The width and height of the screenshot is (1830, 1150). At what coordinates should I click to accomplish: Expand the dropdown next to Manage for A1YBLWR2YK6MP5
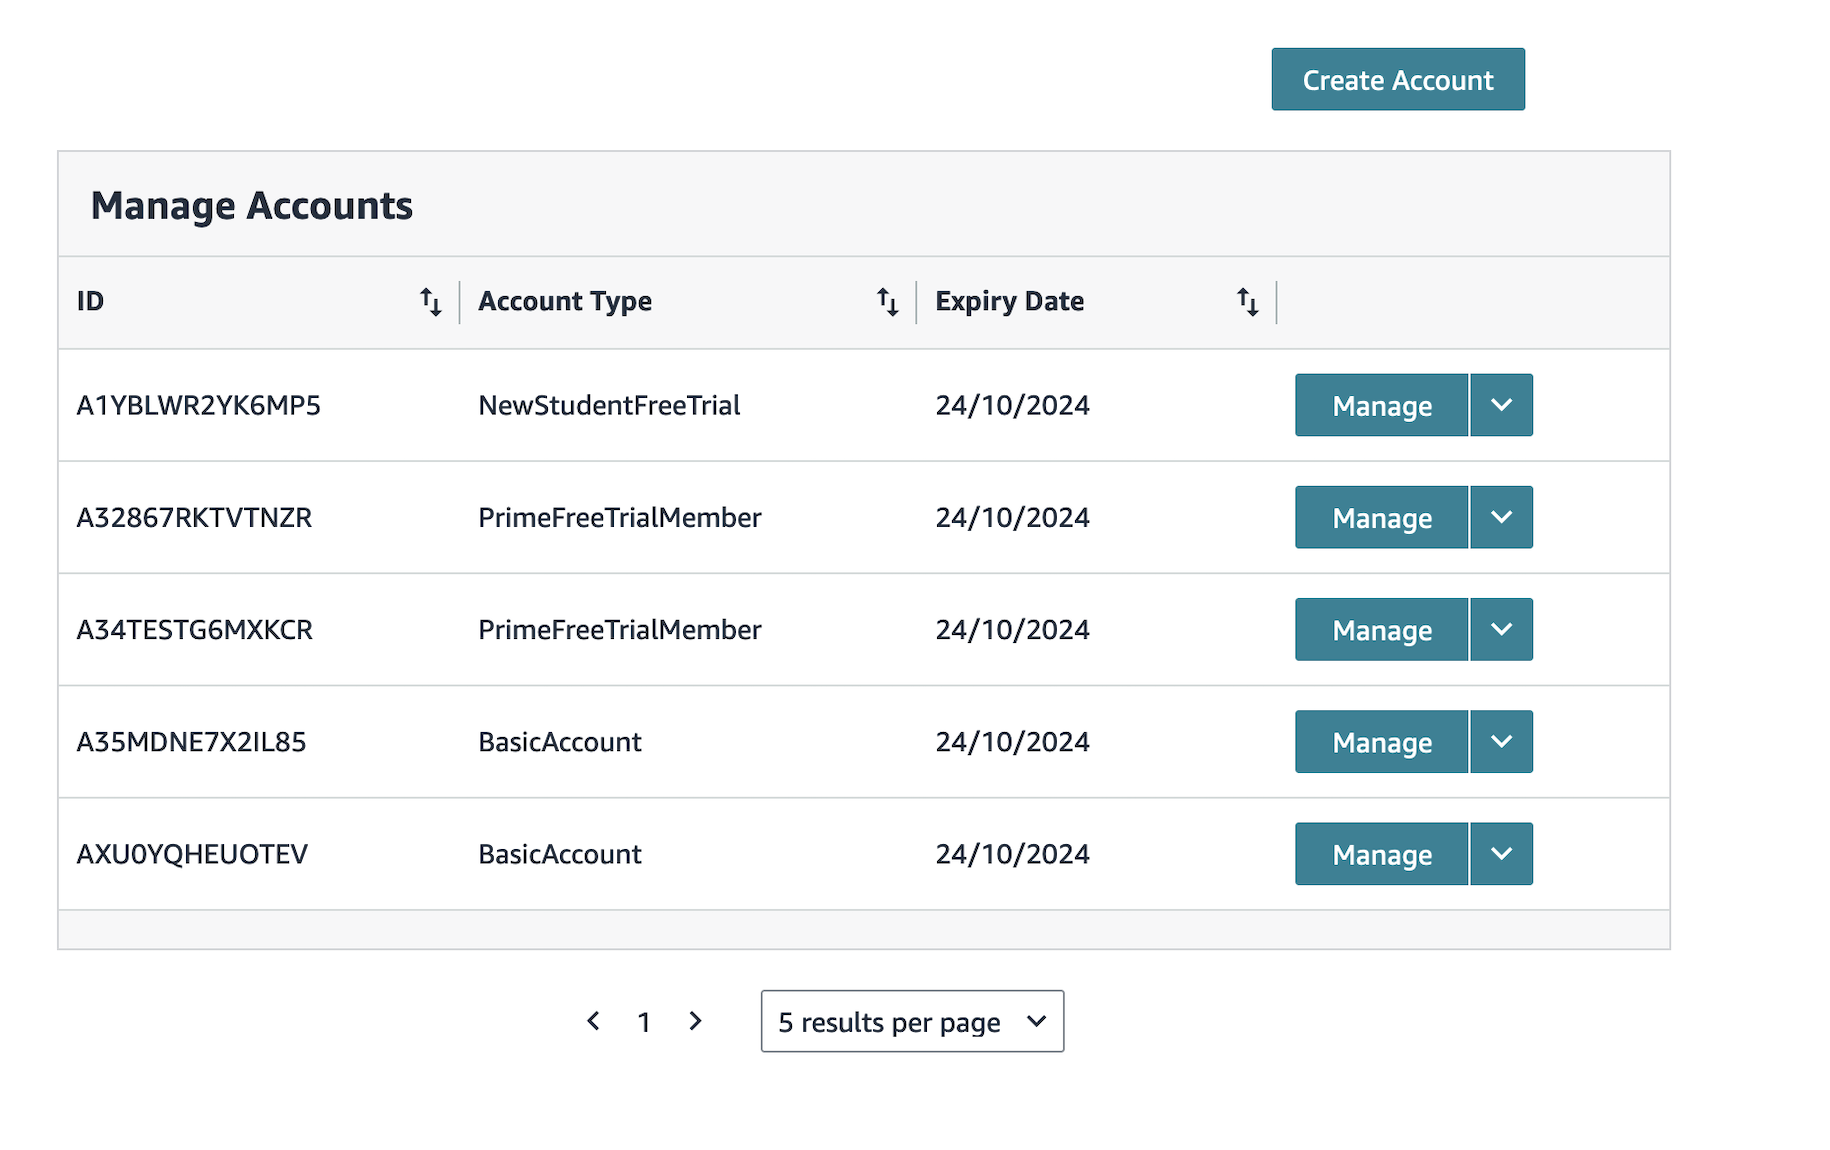[x=1501, y=405]
